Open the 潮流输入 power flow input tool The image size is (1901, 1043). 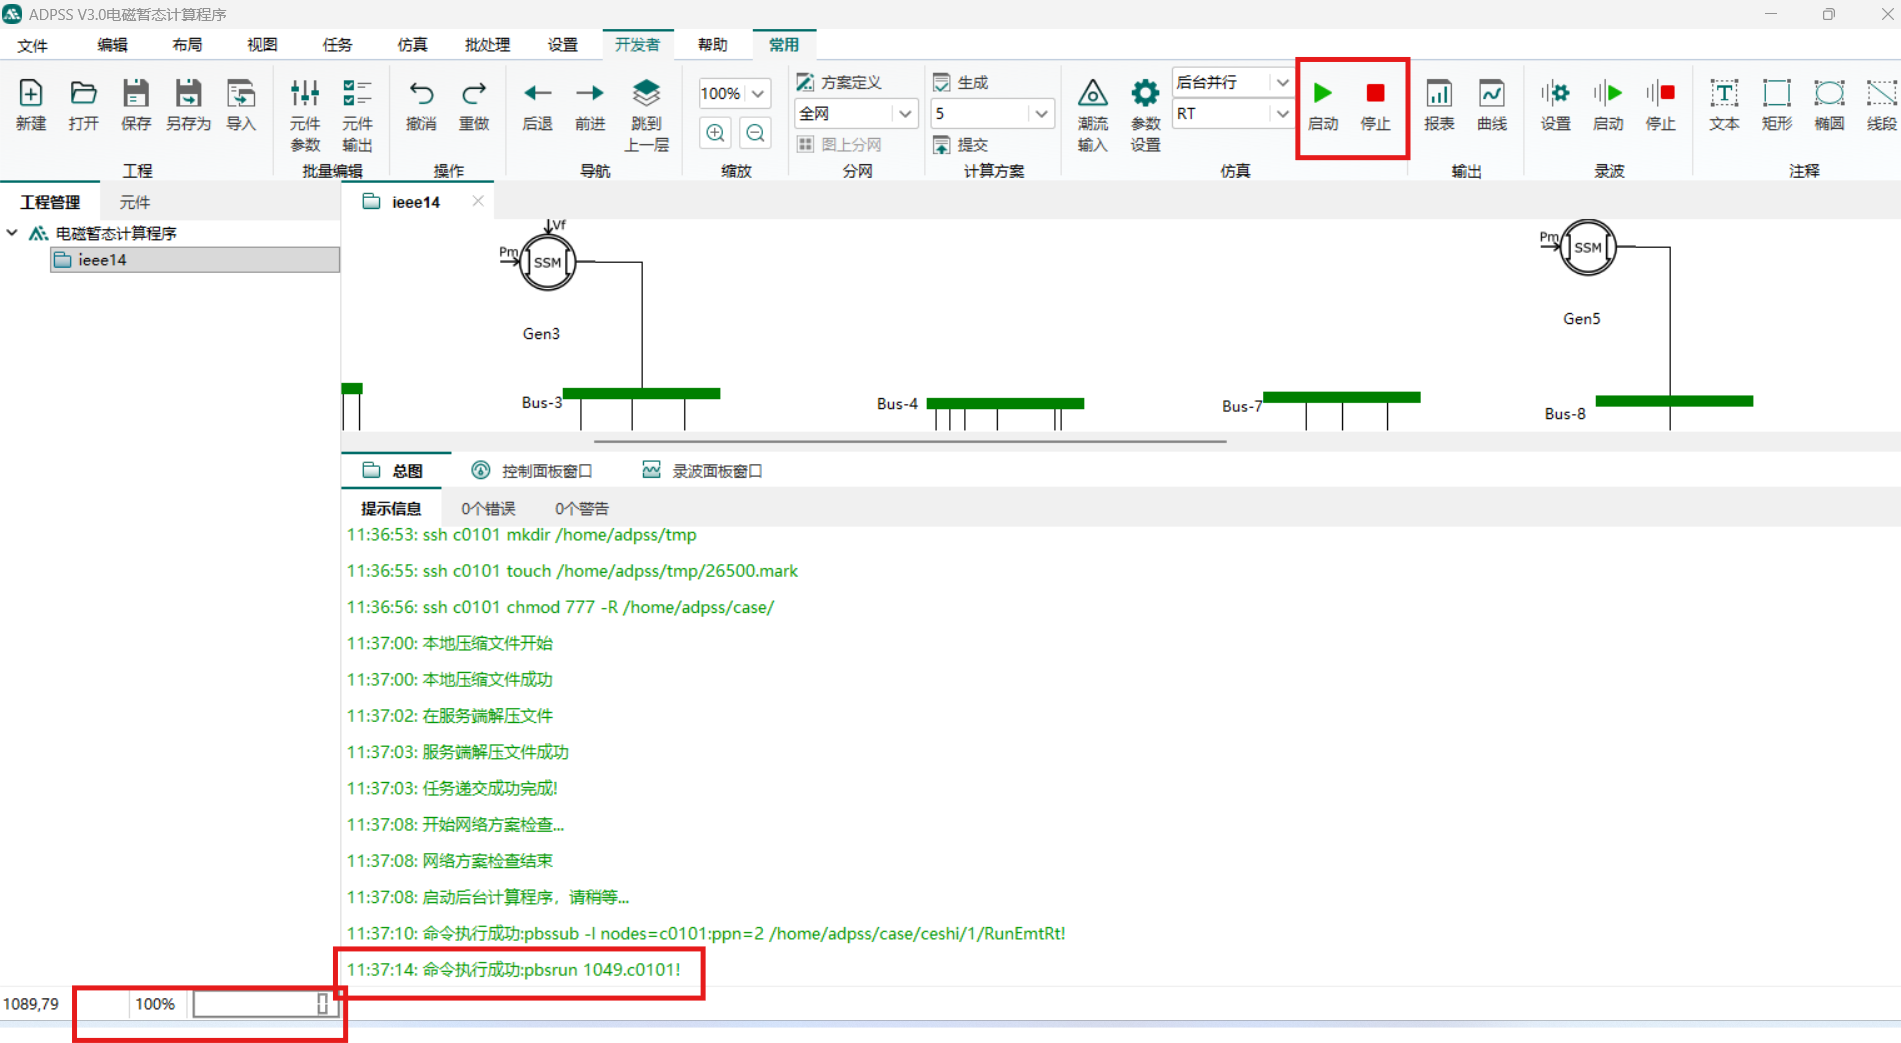tap(1092, 114)
